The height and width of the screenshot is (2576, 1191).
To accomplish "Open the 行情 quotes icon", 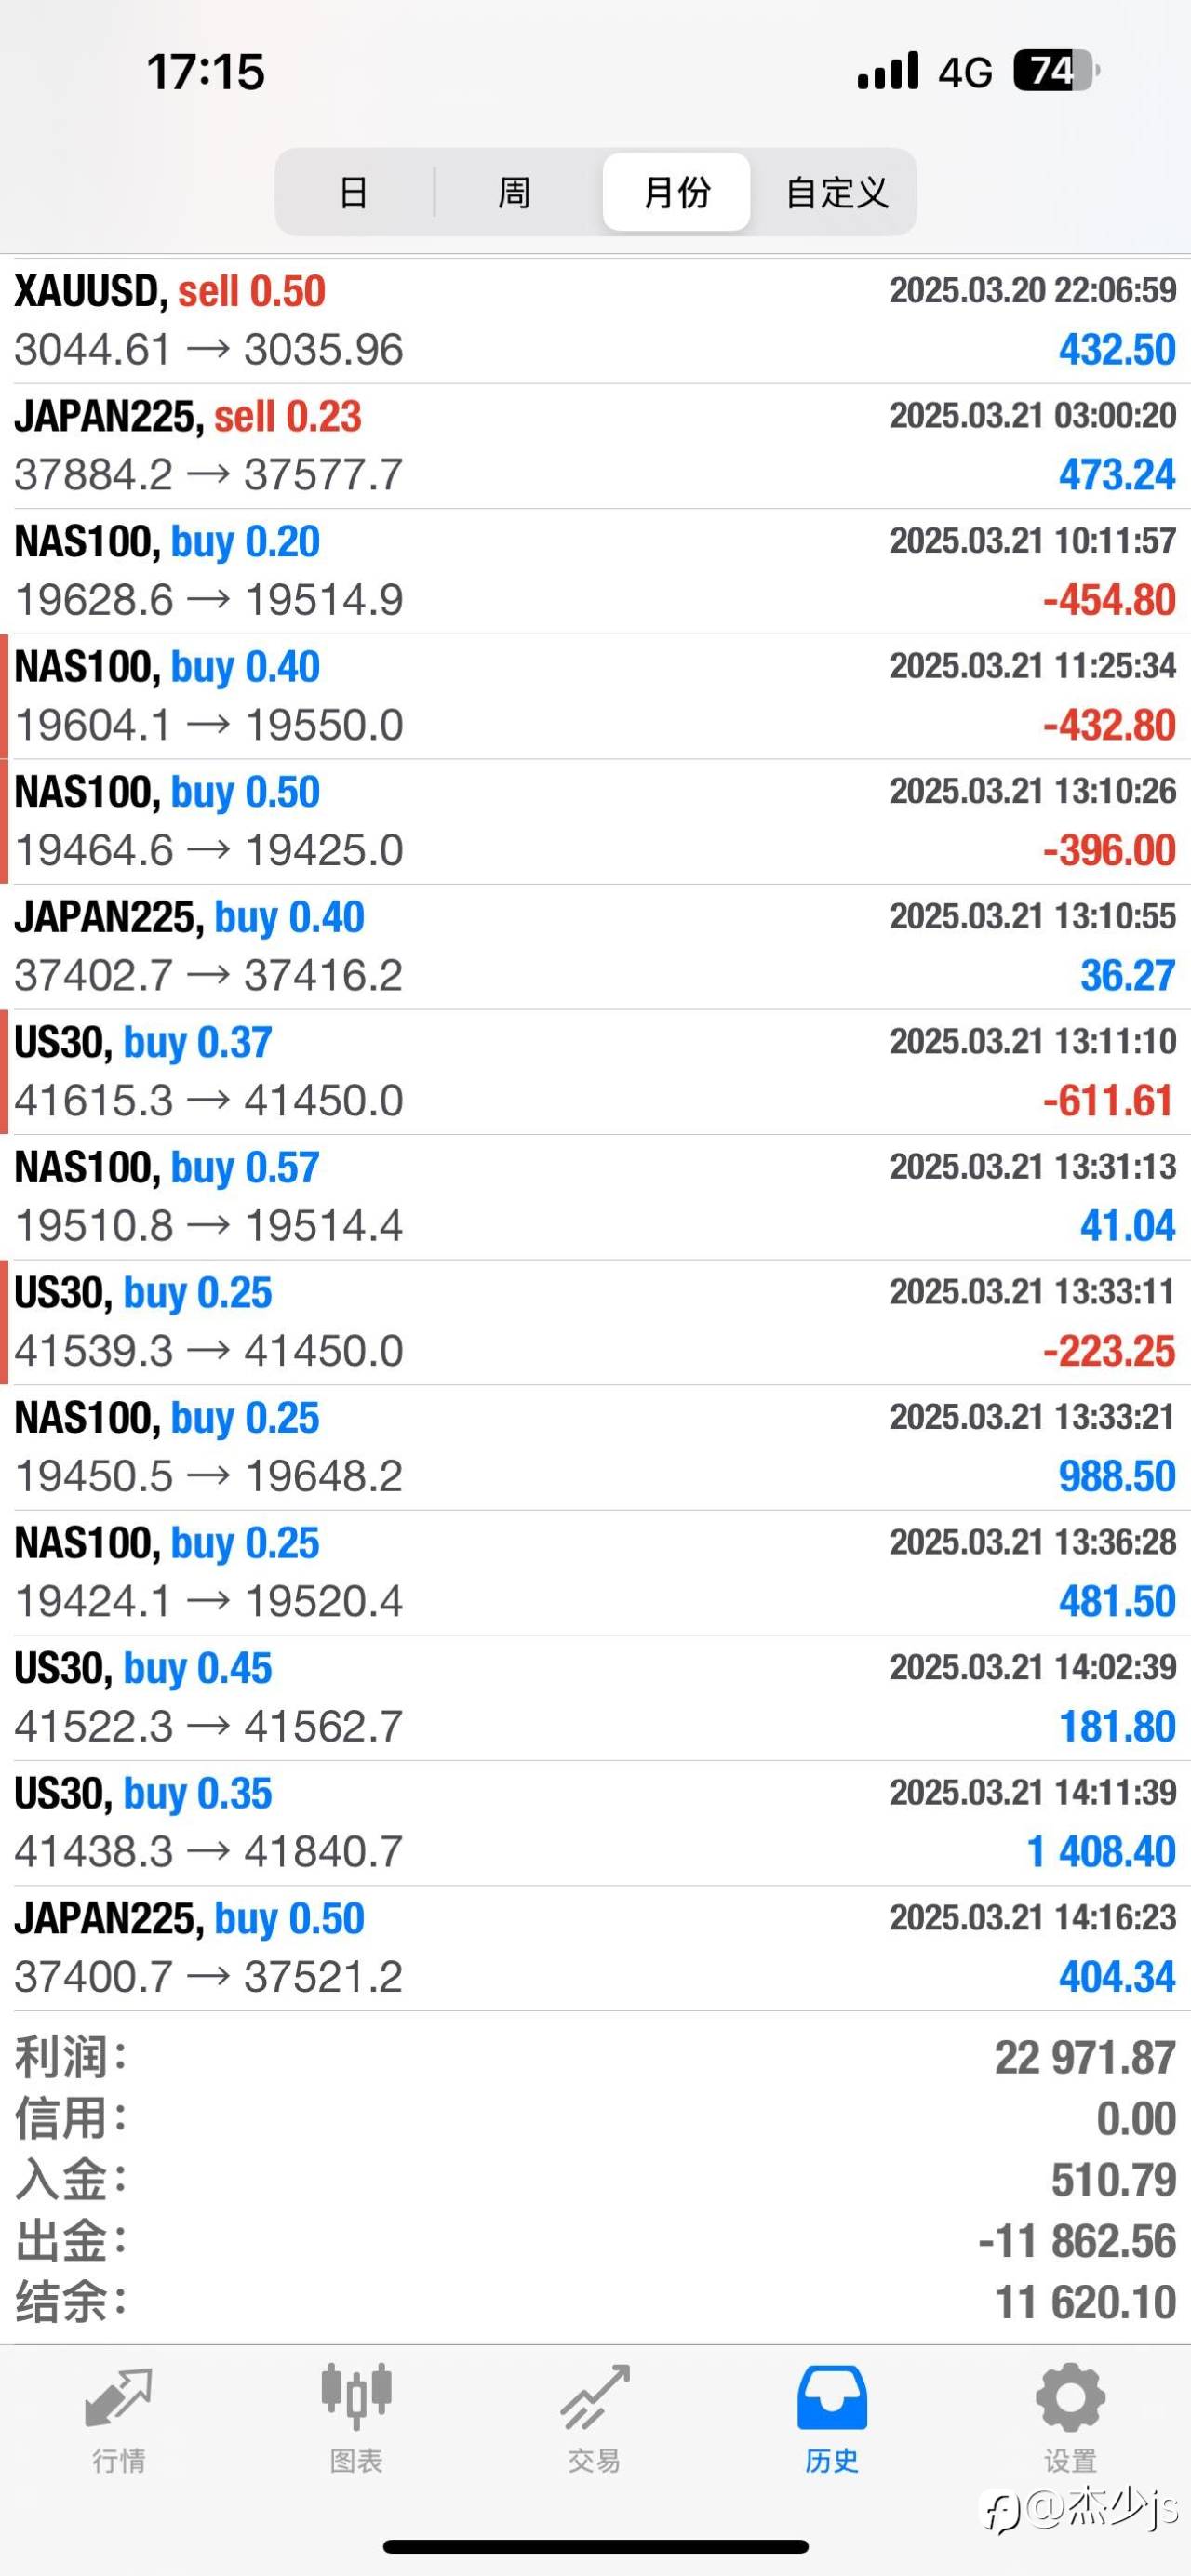I will tap(119, 2399).
